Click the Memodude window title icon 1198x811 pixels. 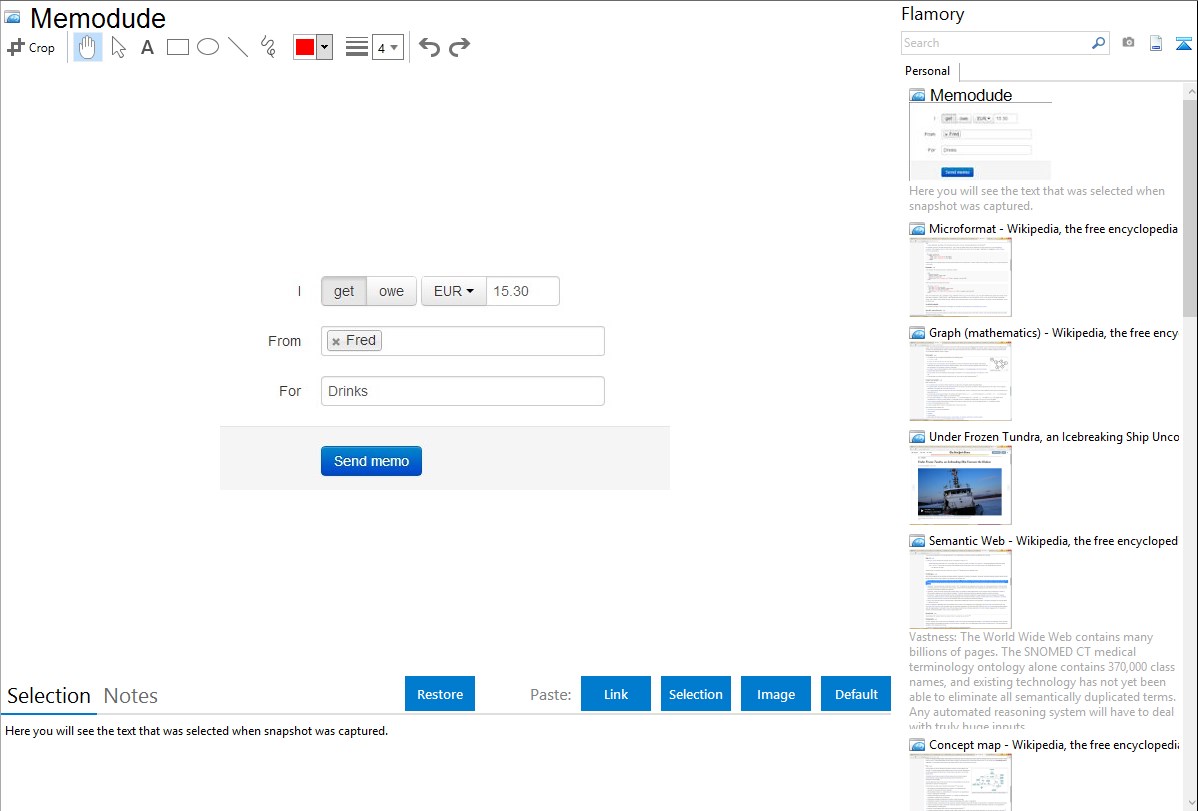pos(13,17)
